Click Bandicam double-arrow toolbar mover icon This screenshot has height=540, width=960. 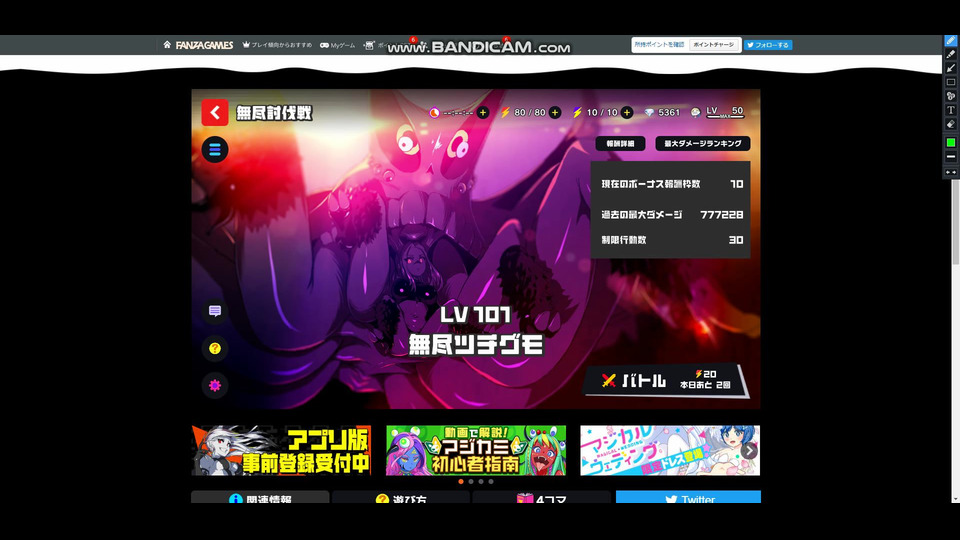[x=951, y=173]
